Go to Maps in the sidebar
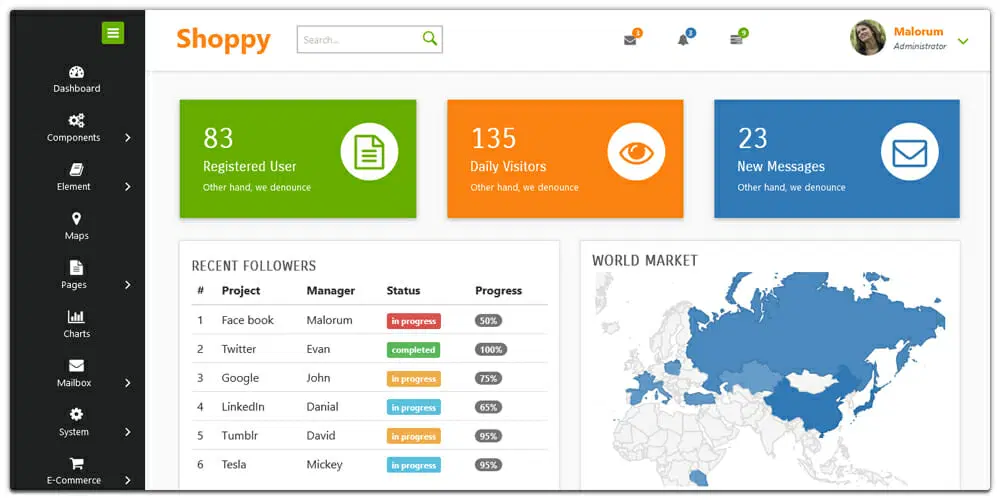This screenshot has height=500, width=1000. coord(77,226)
